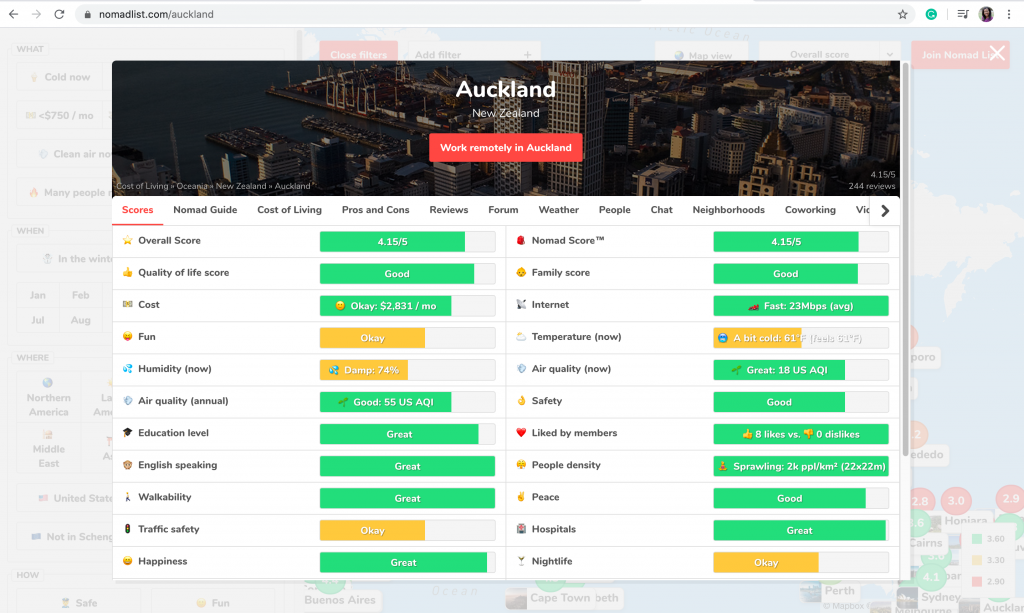This screenshot has width=1024, height=613.
Task: Click Work remotely in Auckland button
Action: (x=505, y=148)
